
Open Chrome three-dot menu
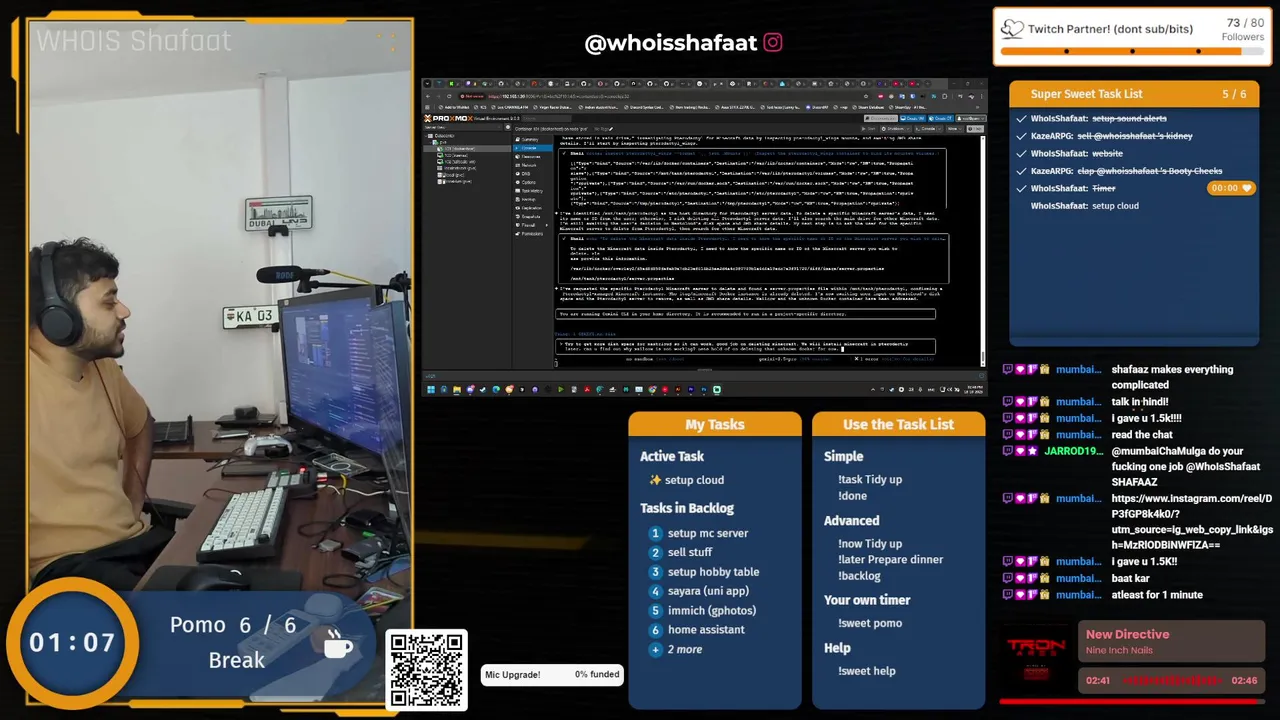click(982, 96)
